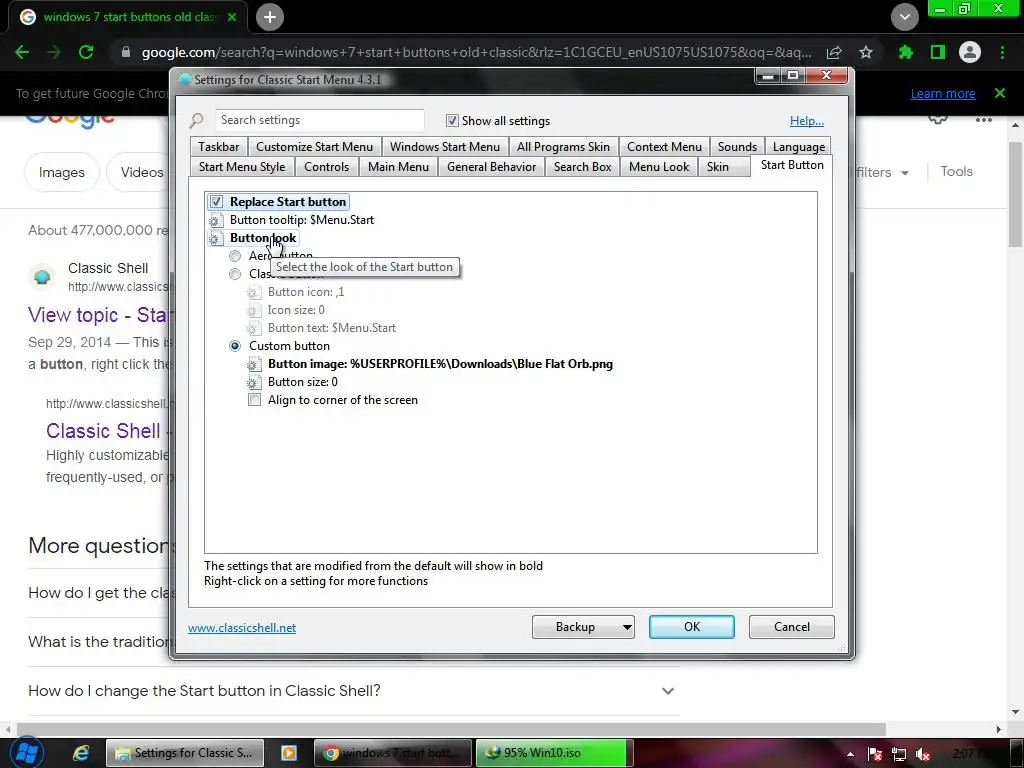Expand 'How do I change the Start button' question
1024x768 pixels.
click(x=667, y=691)
